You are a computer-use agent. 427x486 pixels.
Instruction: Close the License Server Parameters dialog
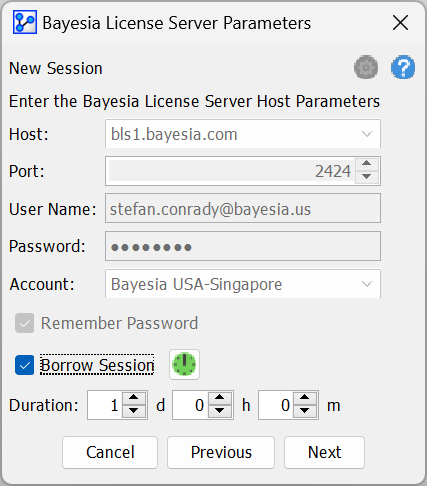400,23
